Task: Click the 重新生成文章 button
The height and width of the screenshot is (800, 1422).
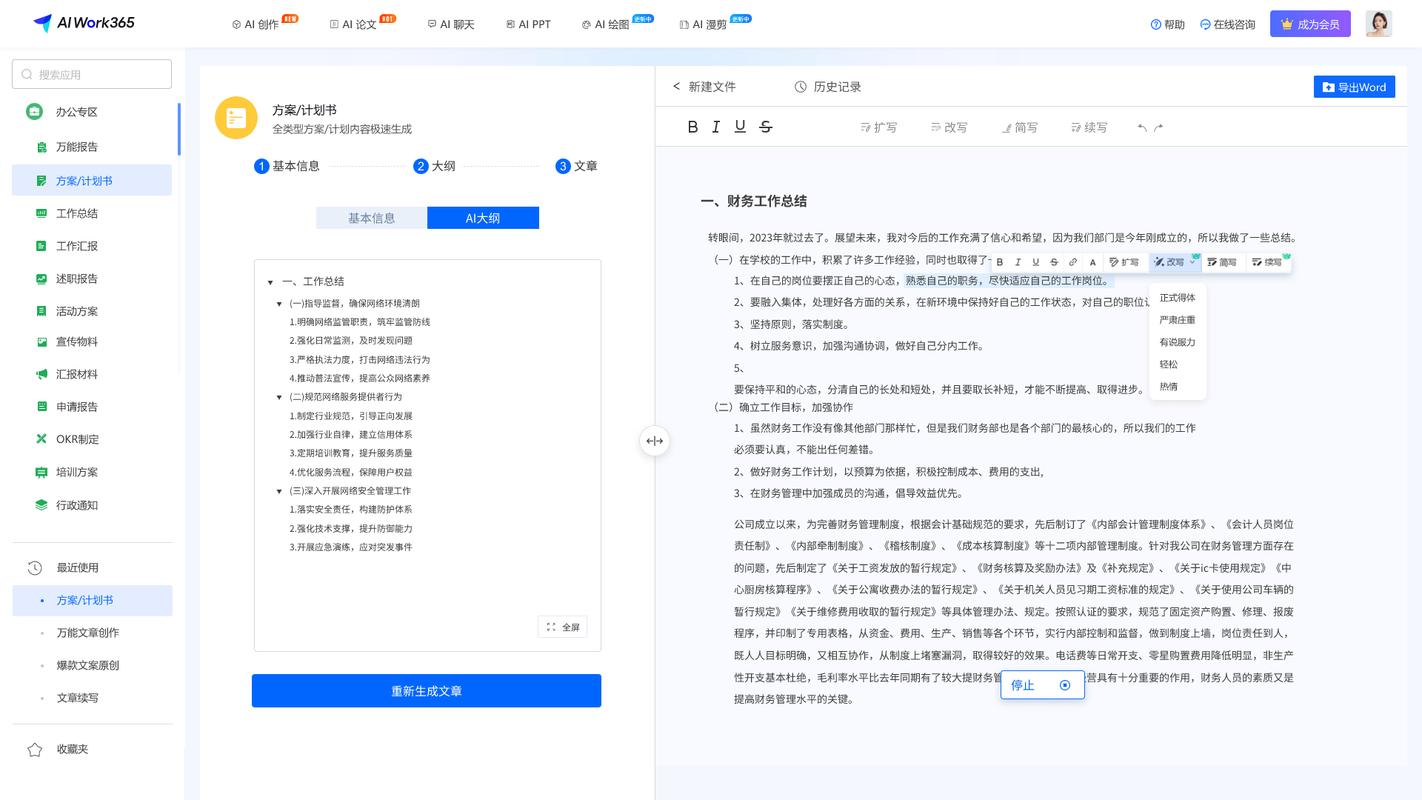Action: [x=427, y=690]
